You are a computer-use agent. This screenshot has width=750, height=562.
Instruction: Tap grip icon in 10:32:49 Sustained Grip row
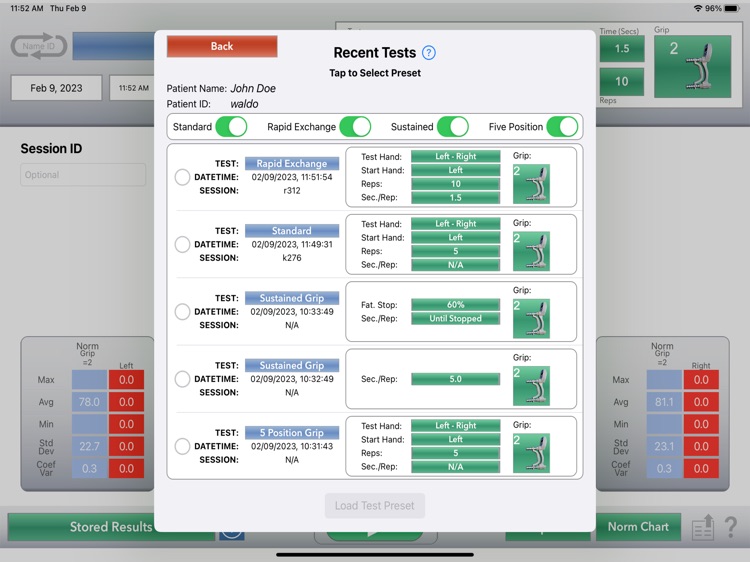tap(531, 386)
